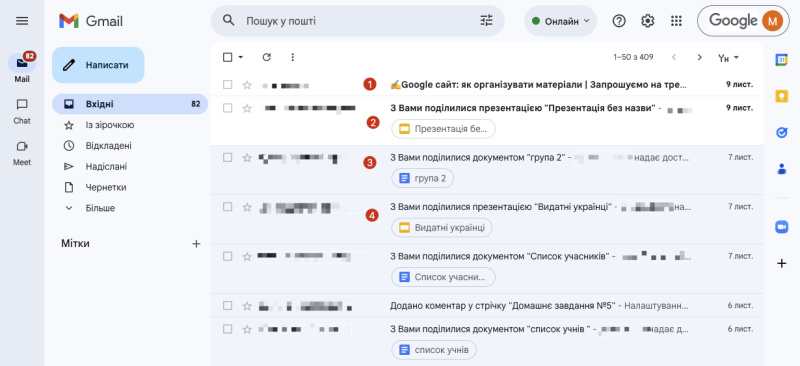Open Meet from the left rail
This screenshot has width=800, height=366.
pos(22,153)
